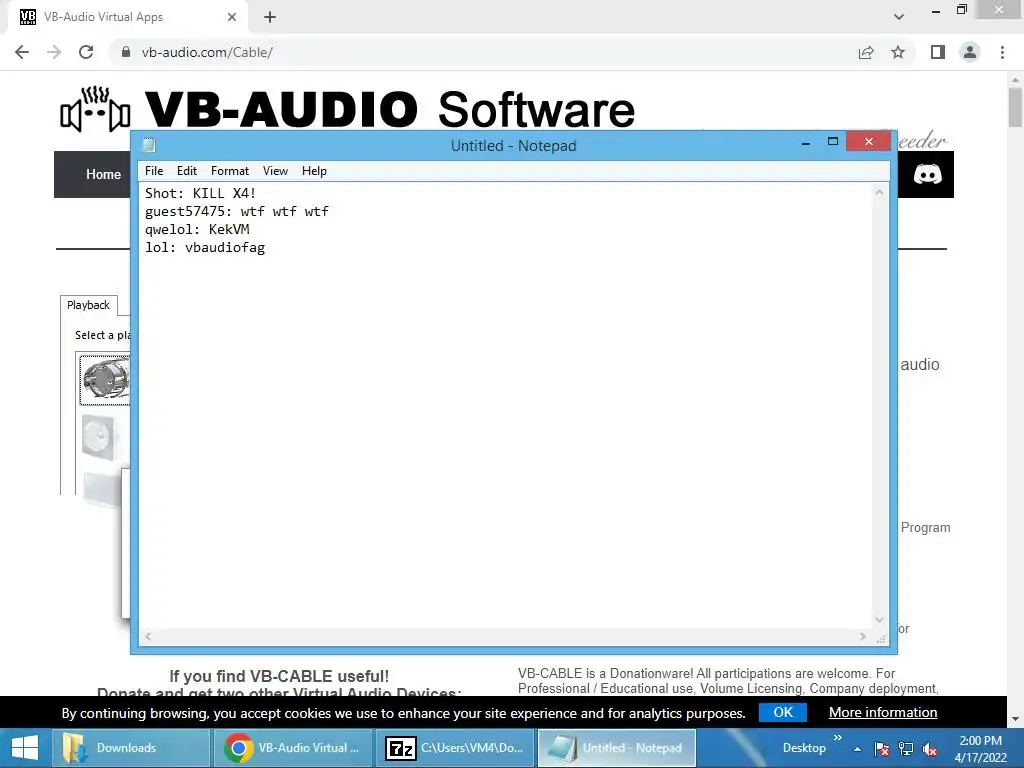The width and height of the screenshot is (1024, 768).
Task: Click the site lock icon in address bar
Action: tap(127, 52)
